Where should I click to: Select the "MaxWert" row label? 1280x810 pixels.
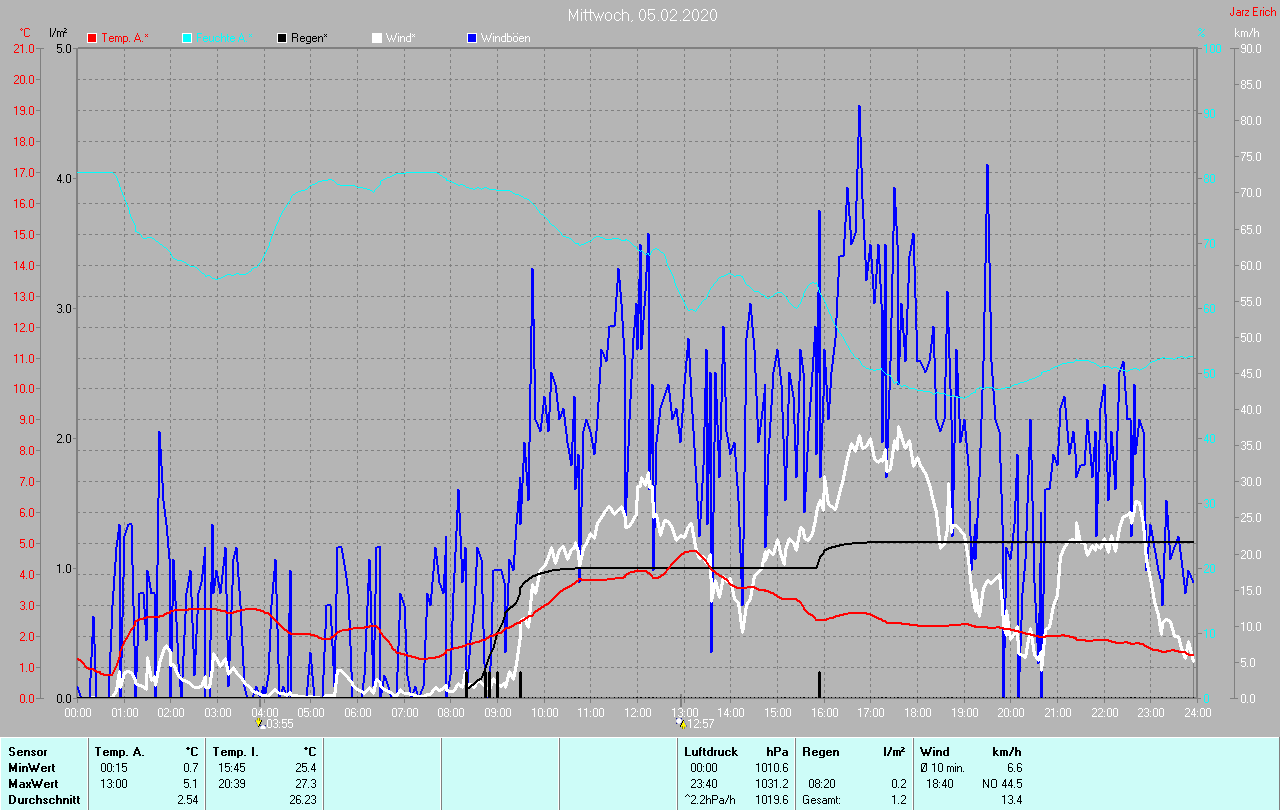32,784
